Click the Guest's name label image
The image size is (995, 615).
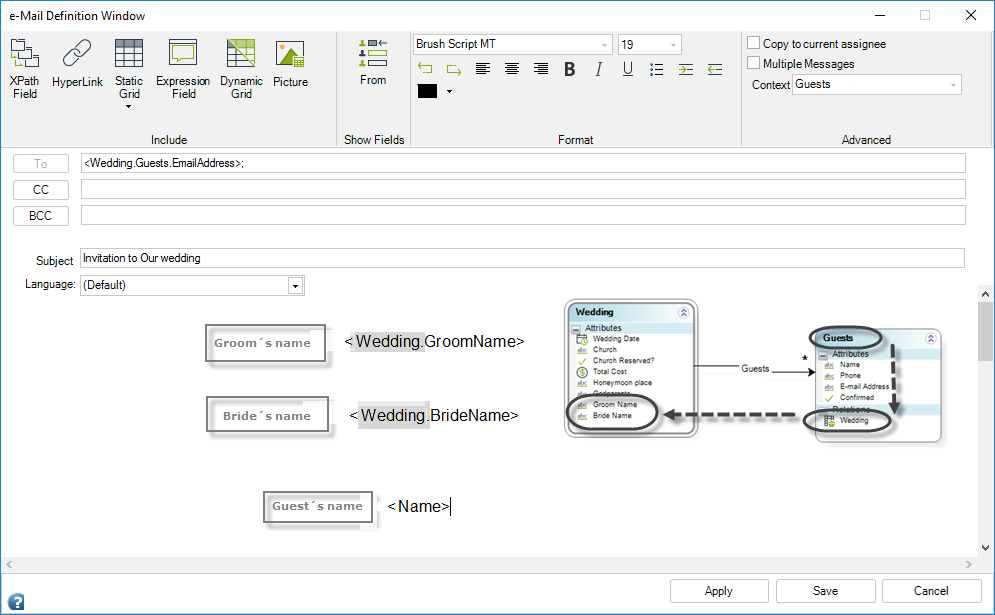[x=318, y=507]
